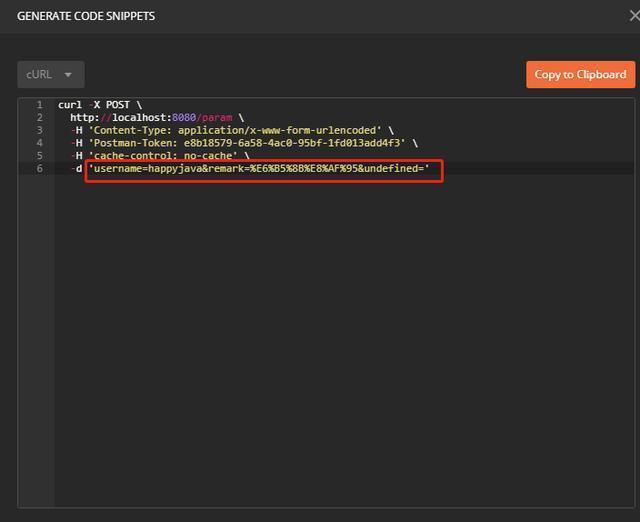Click the 8080 port number

click(183, 118)
